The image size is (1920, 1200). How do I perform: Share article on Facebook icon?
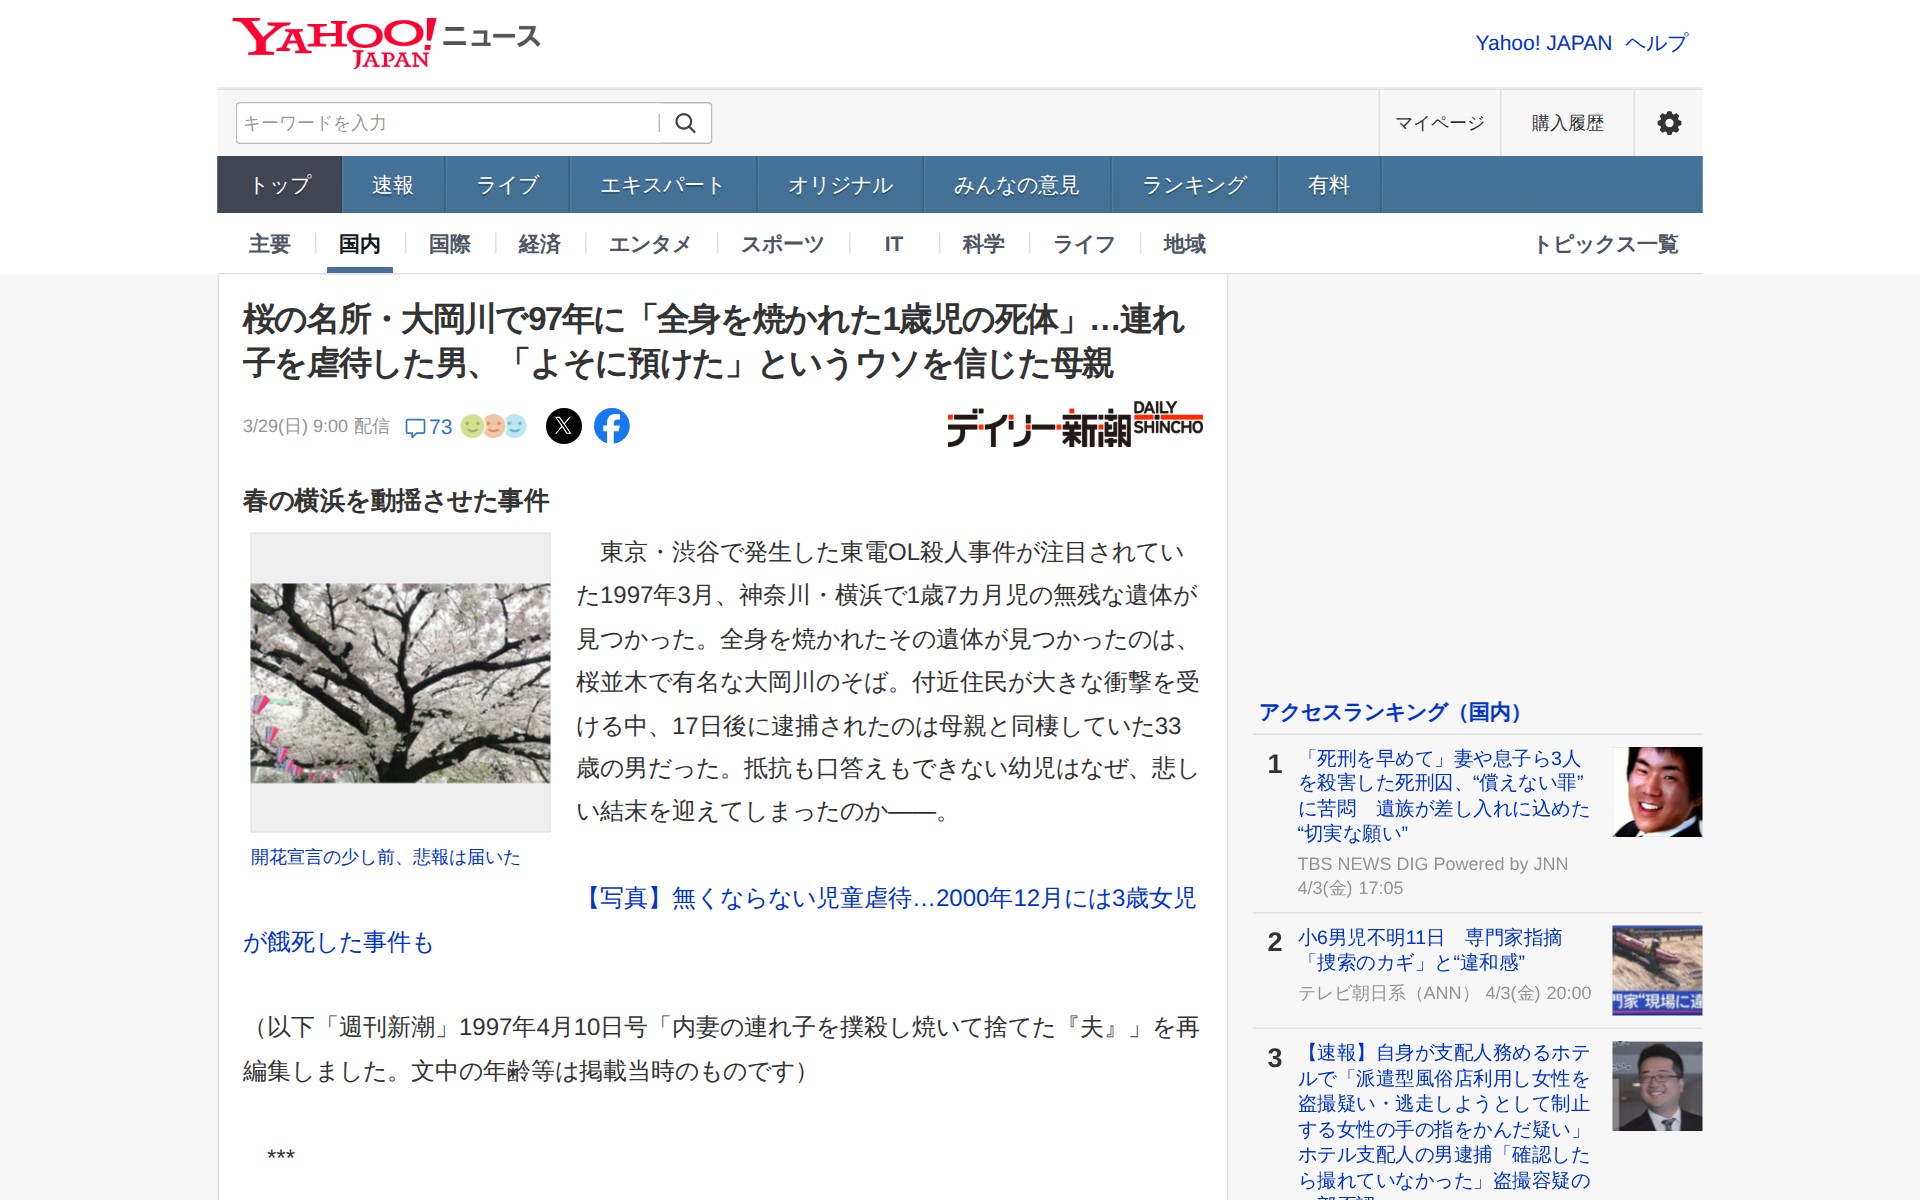point(612,426)
